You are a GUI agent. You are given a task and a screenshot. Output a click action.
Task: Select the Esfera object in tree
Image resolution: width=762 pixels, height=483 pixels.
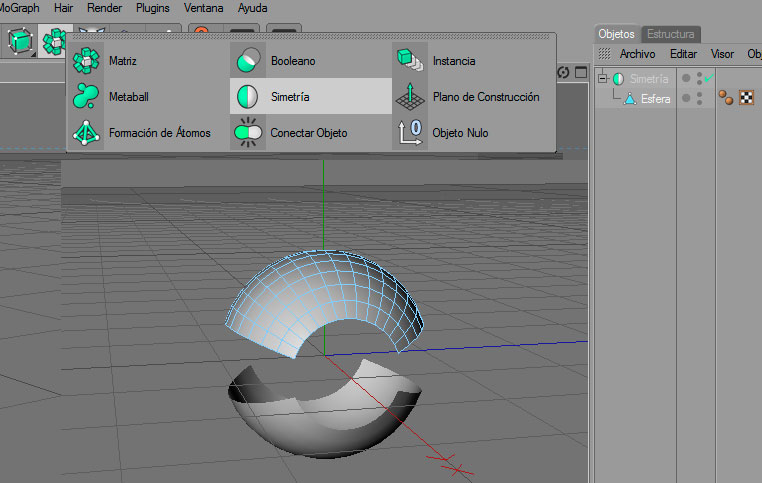coord(656,99)
